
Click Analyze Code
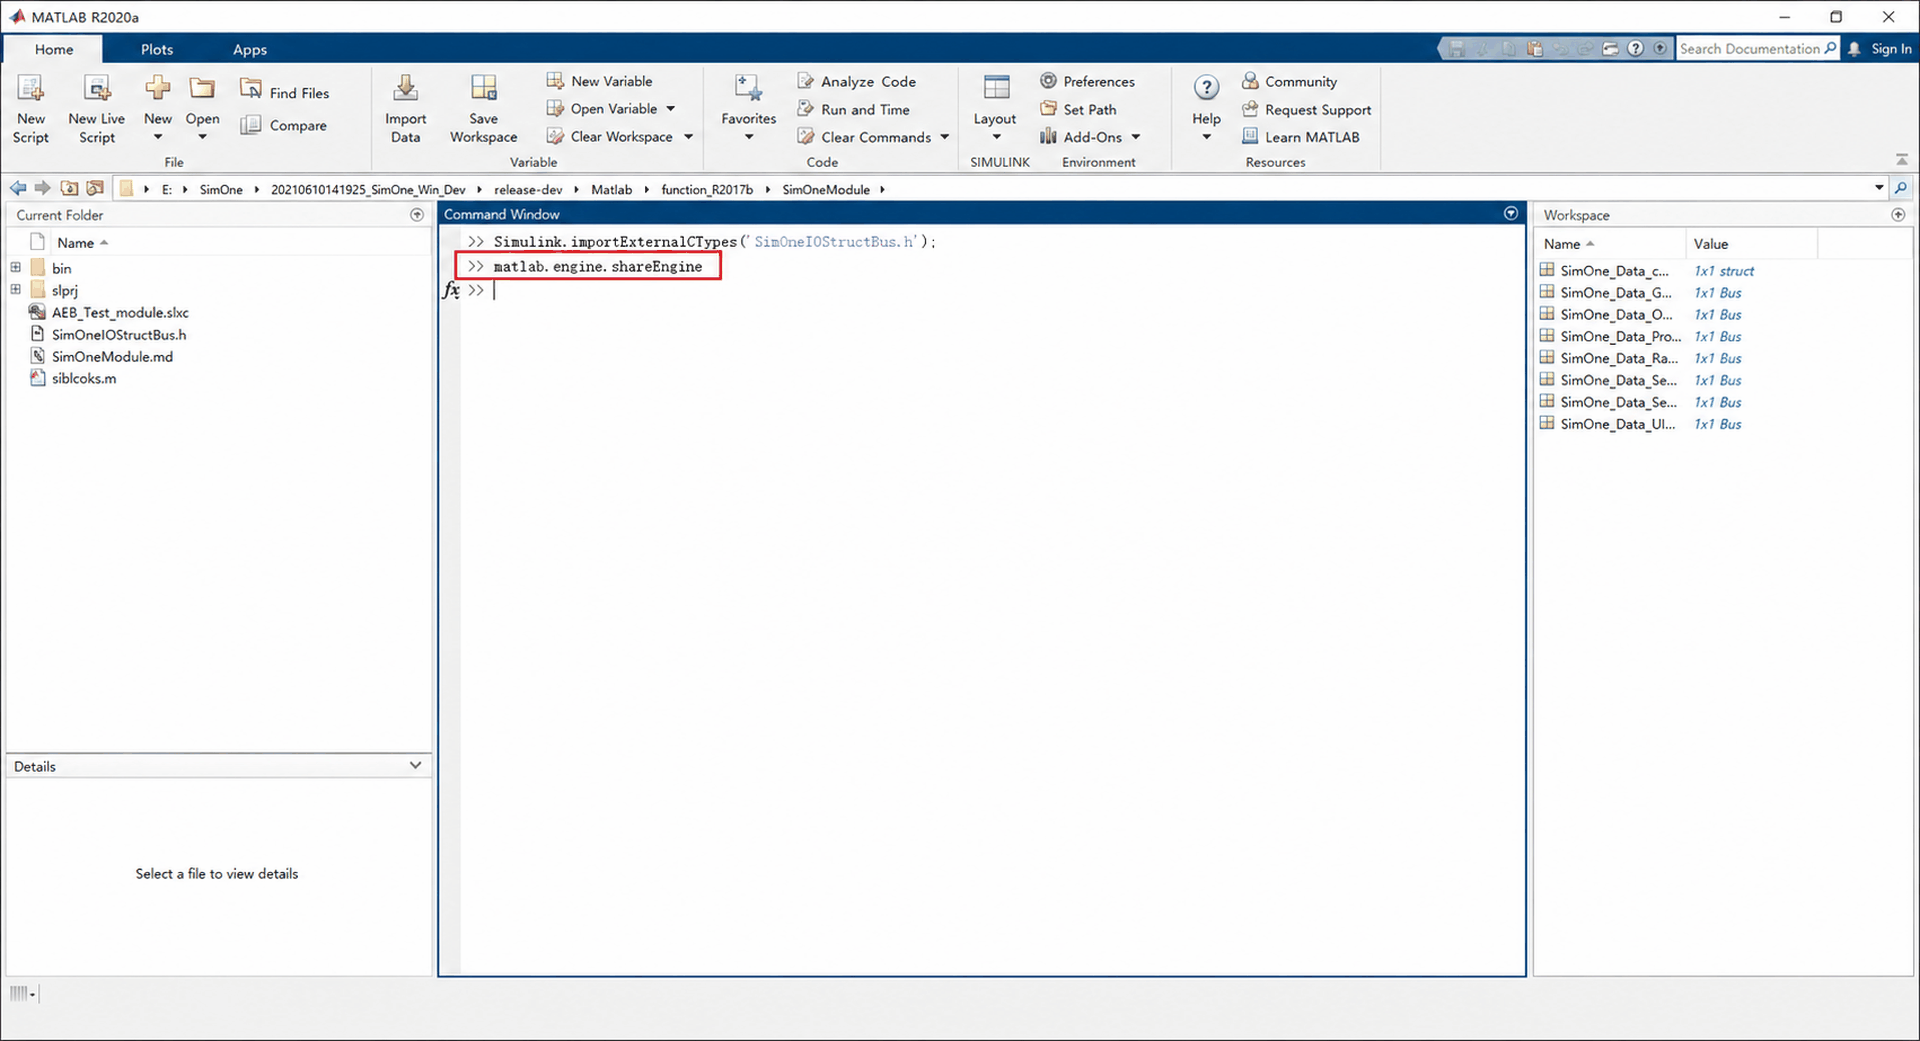857,81
